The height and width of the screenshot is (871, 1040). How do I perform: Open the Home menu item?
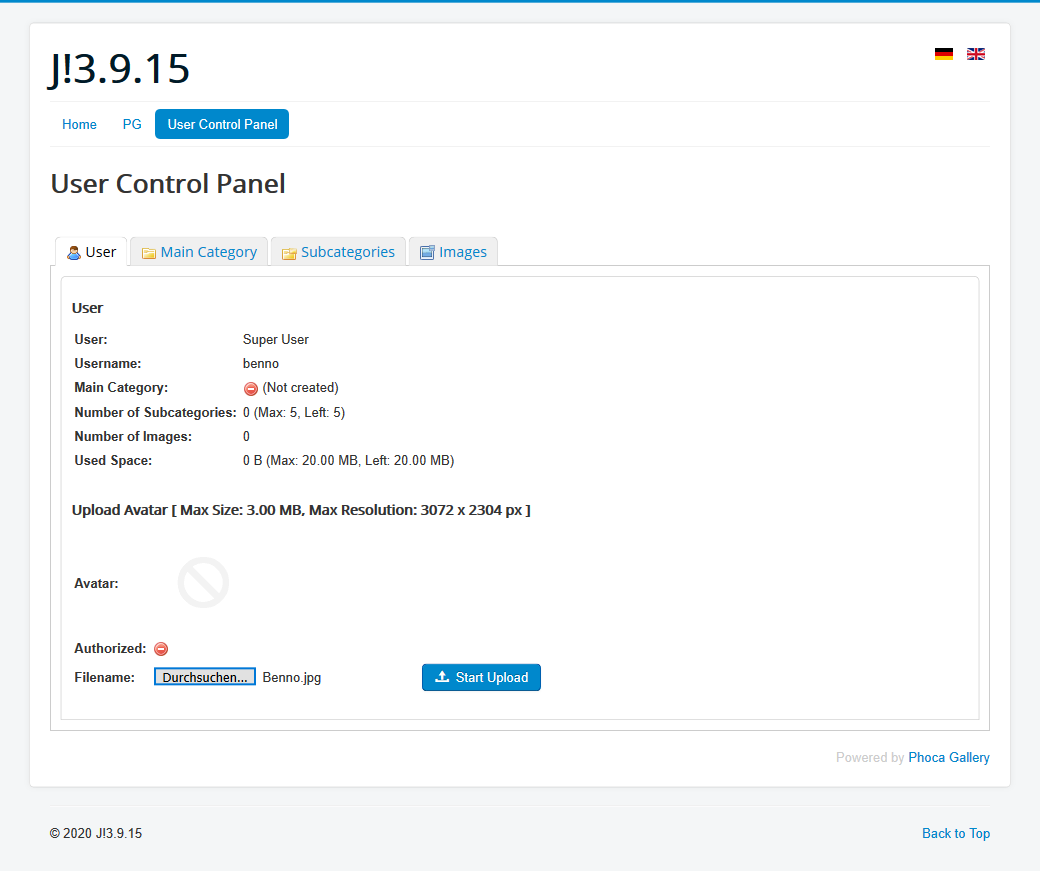79,124
